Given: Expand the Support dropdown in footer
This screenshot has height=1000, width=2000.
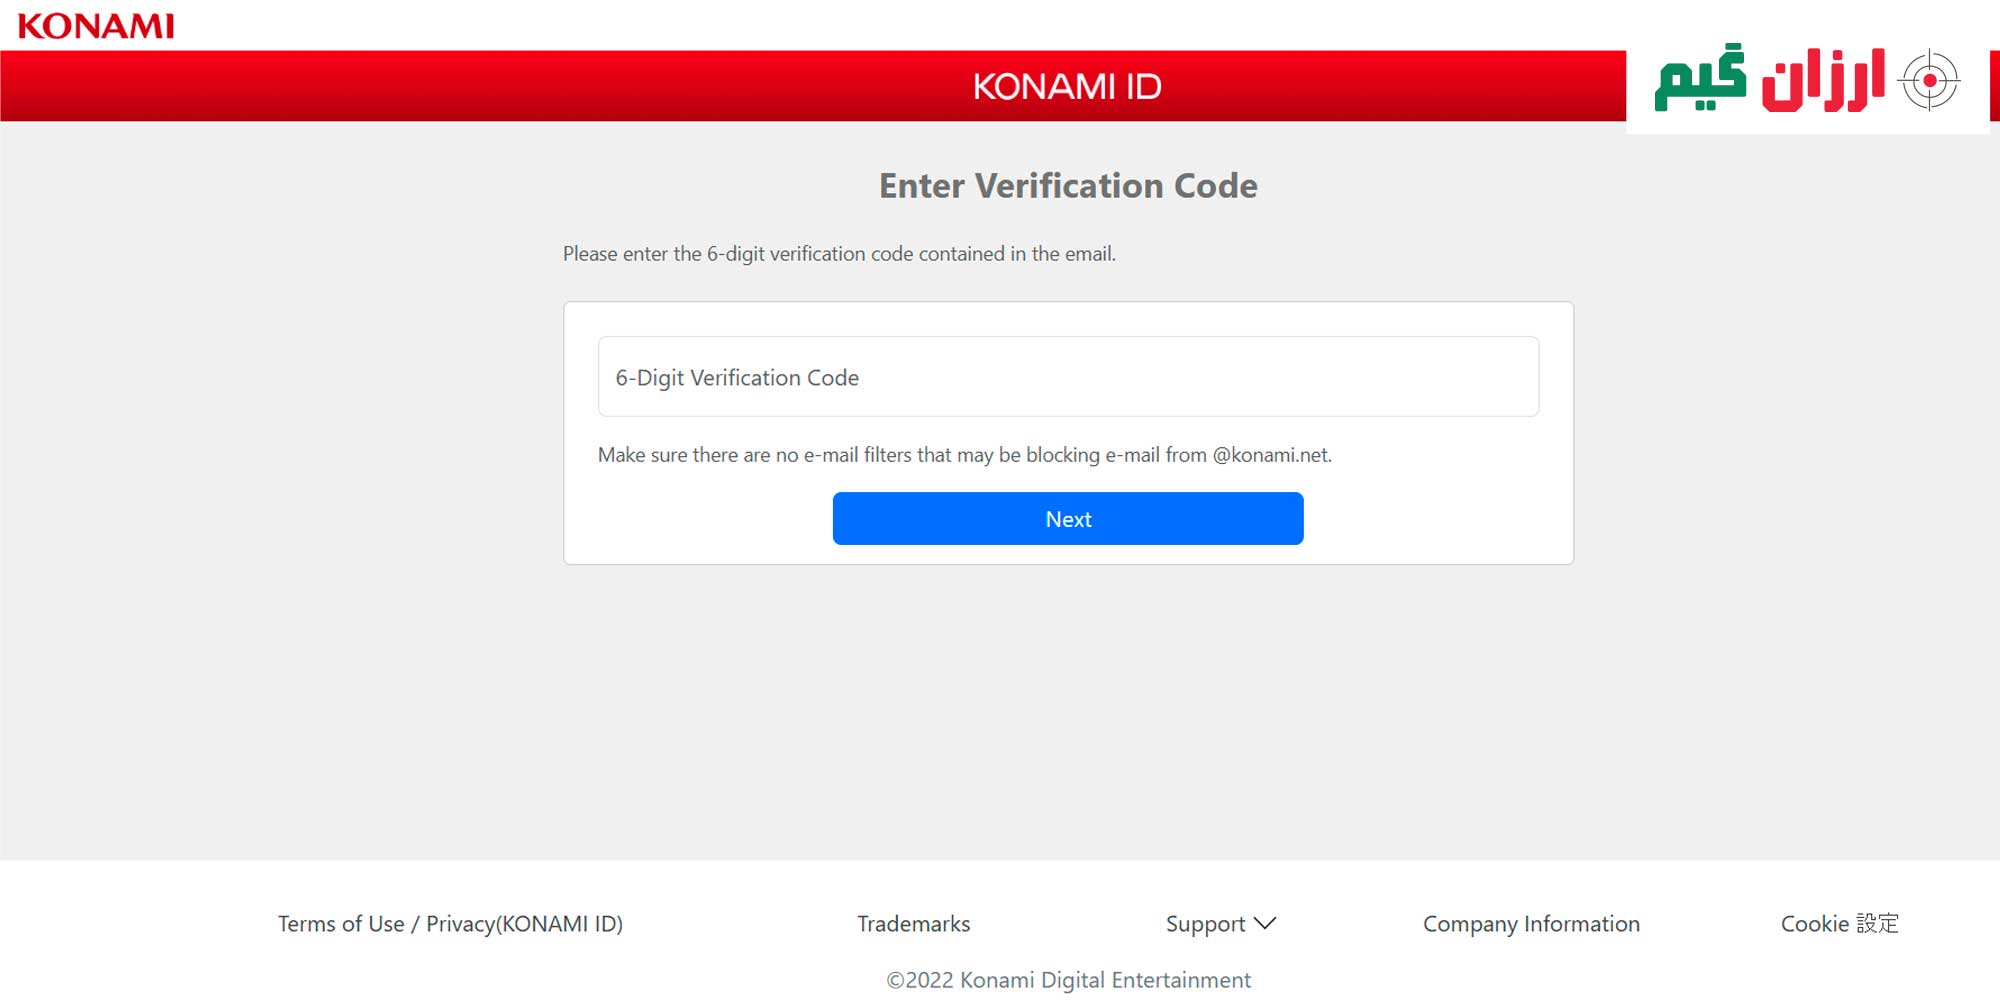Looking at the screenshot, I should (x=1221, y=924).
